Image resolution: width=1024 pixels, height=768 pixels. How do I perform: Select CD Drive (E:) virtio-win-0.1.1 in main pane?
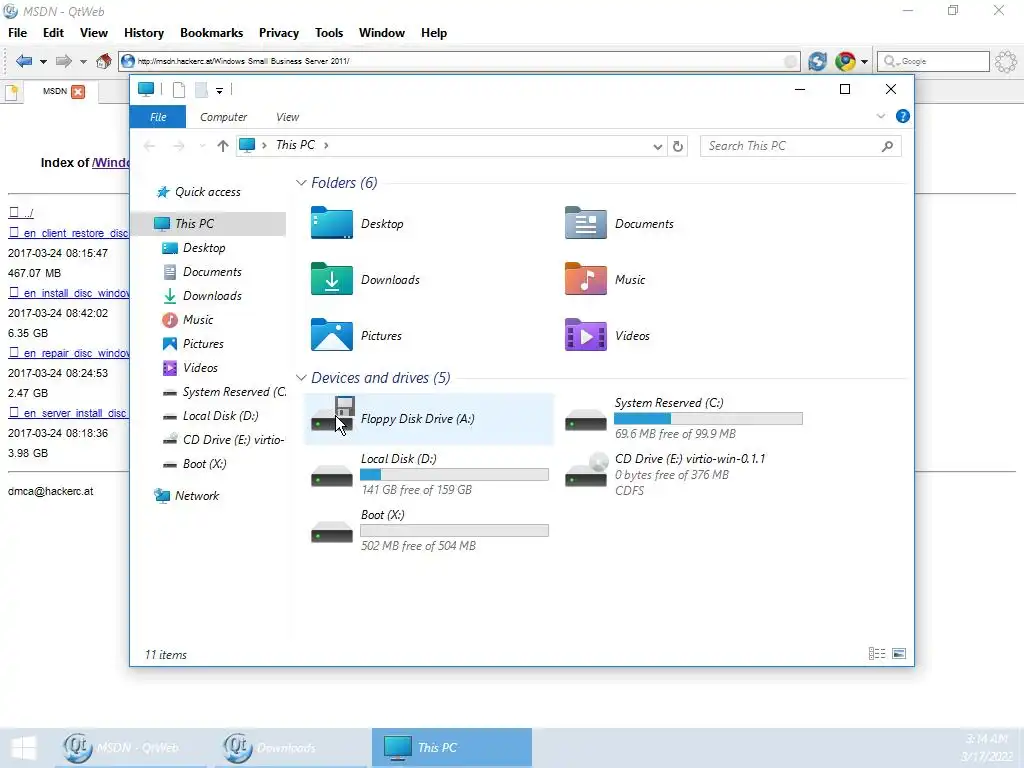tap(684, 475)
